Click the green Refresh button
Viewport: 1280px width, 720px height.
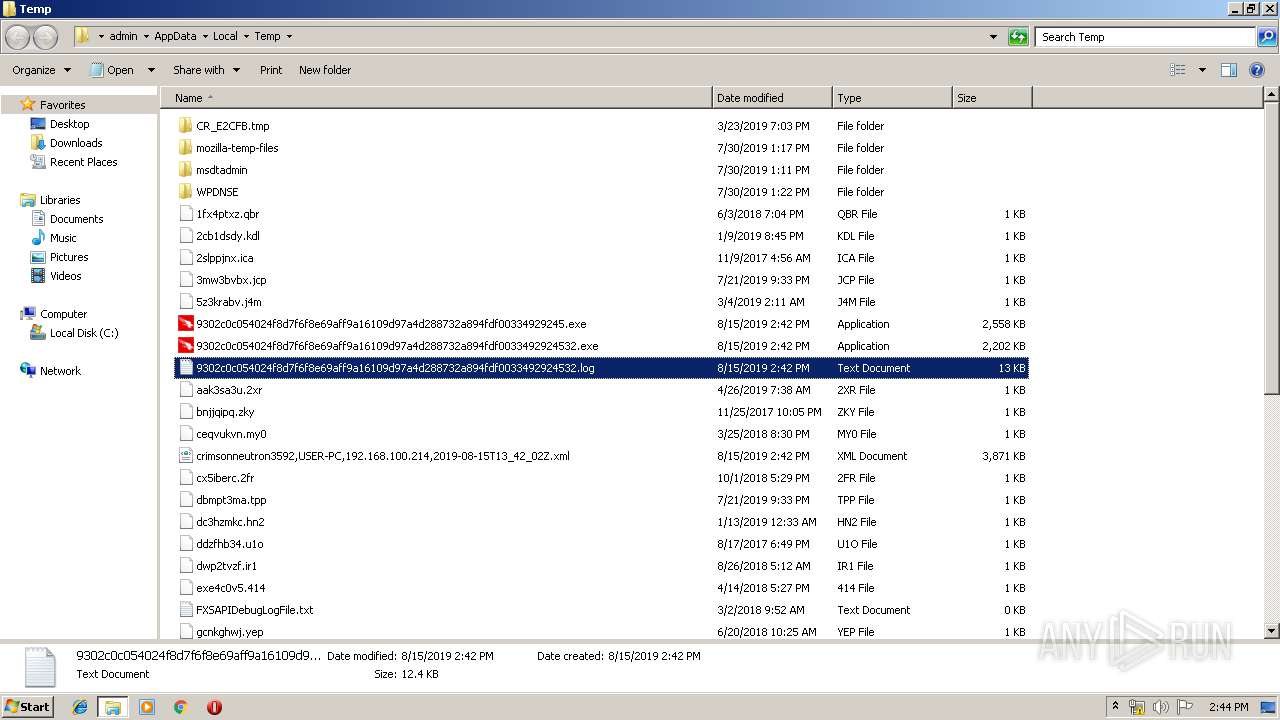(1018, 37)
